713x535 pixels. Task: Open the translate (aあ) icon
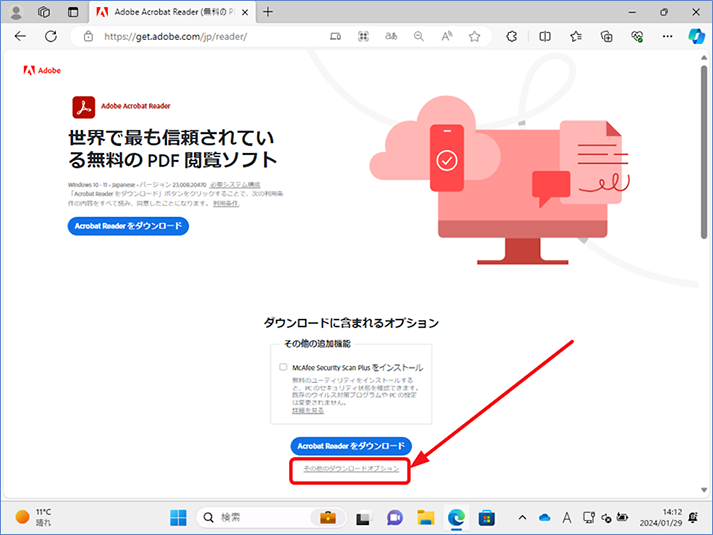(x=391, y=36)
